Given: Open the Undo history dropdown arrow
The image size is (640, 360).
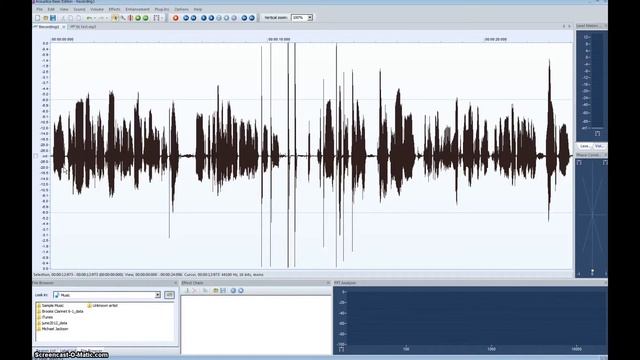Looking at the screenshot, I should (95, 18).
